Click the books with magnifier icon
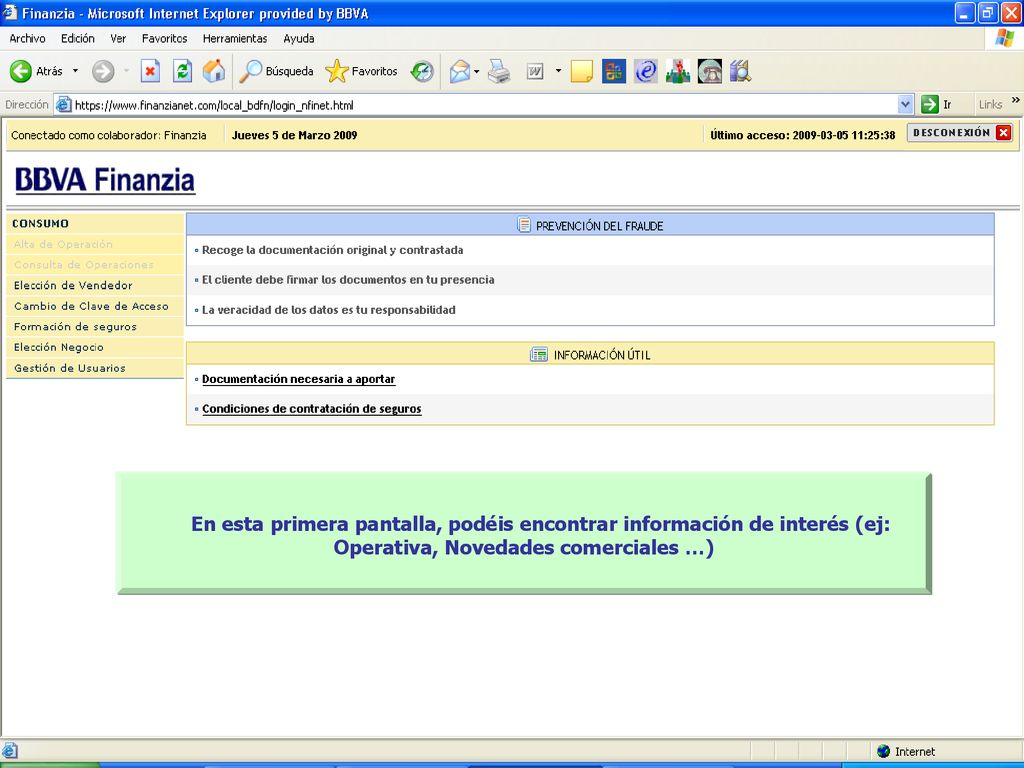Image resolution: width=1024 pixels, height=768 pixels. click(x=741, y=71)
